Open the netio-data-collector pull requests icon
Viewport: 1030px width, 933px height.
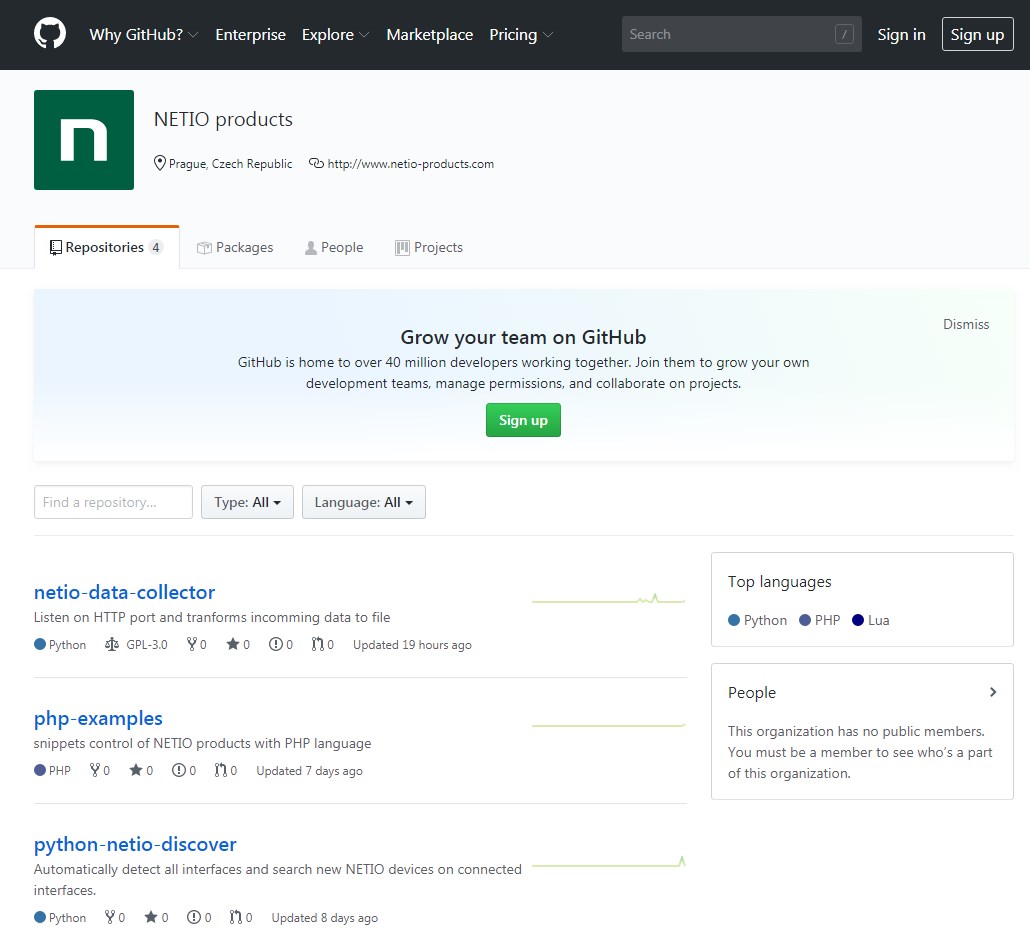[x=318, y=644]
